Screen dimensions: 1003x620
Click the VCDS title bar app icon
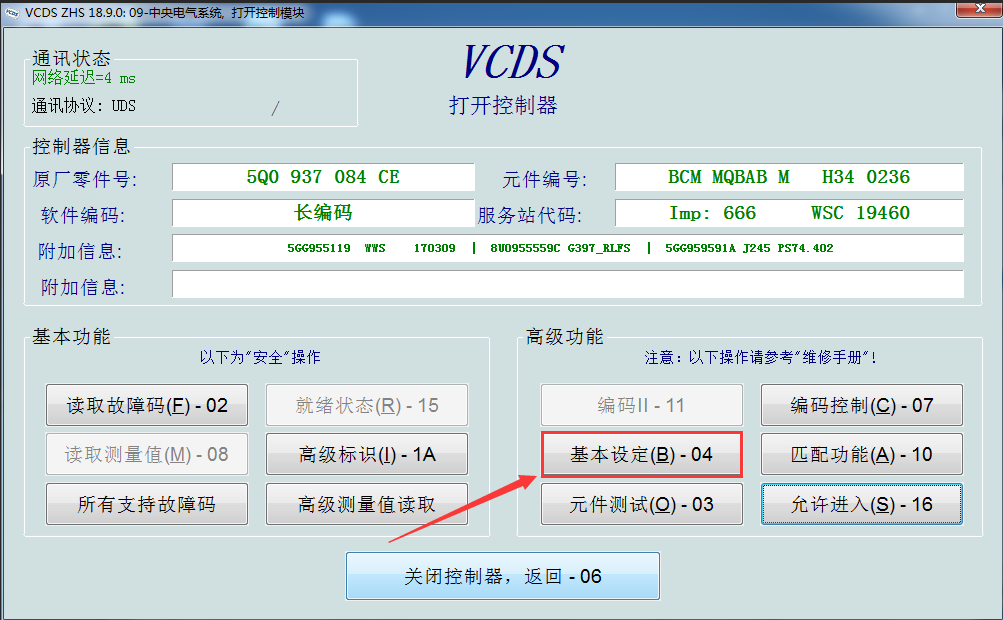coord(12,13)
